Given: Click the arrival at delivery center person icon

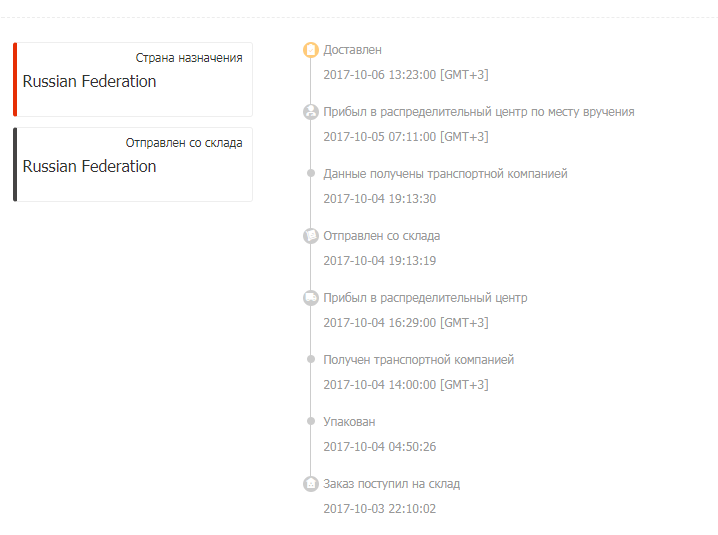Looking at the screenshot, I should pyautogui.click(x=311, y=111).
